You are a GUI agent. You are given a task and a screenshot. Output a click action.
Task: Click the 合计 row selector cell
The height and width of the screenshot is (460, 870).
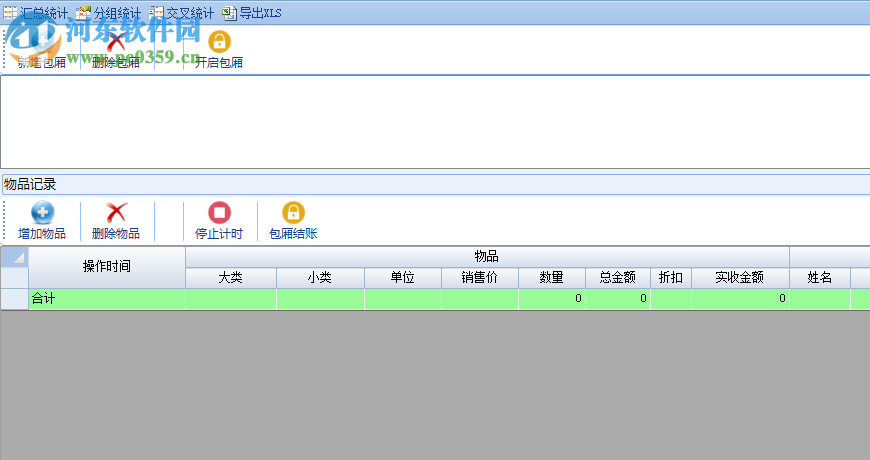pyautogui.click(x=14, y=299)
